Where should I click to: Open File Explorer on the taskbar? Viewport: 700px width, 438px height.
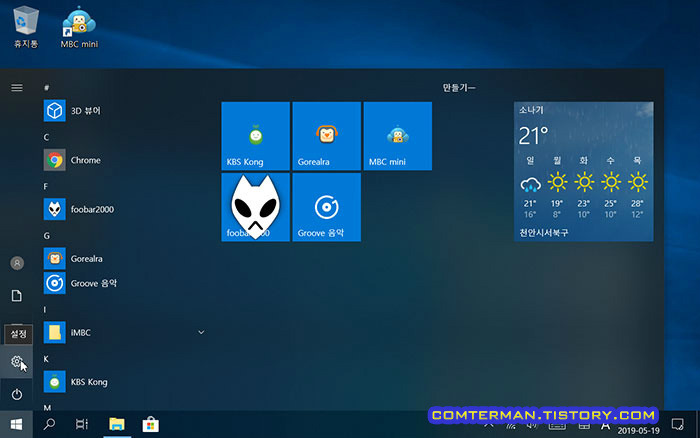pyautogui.click(x=117, y=424)
